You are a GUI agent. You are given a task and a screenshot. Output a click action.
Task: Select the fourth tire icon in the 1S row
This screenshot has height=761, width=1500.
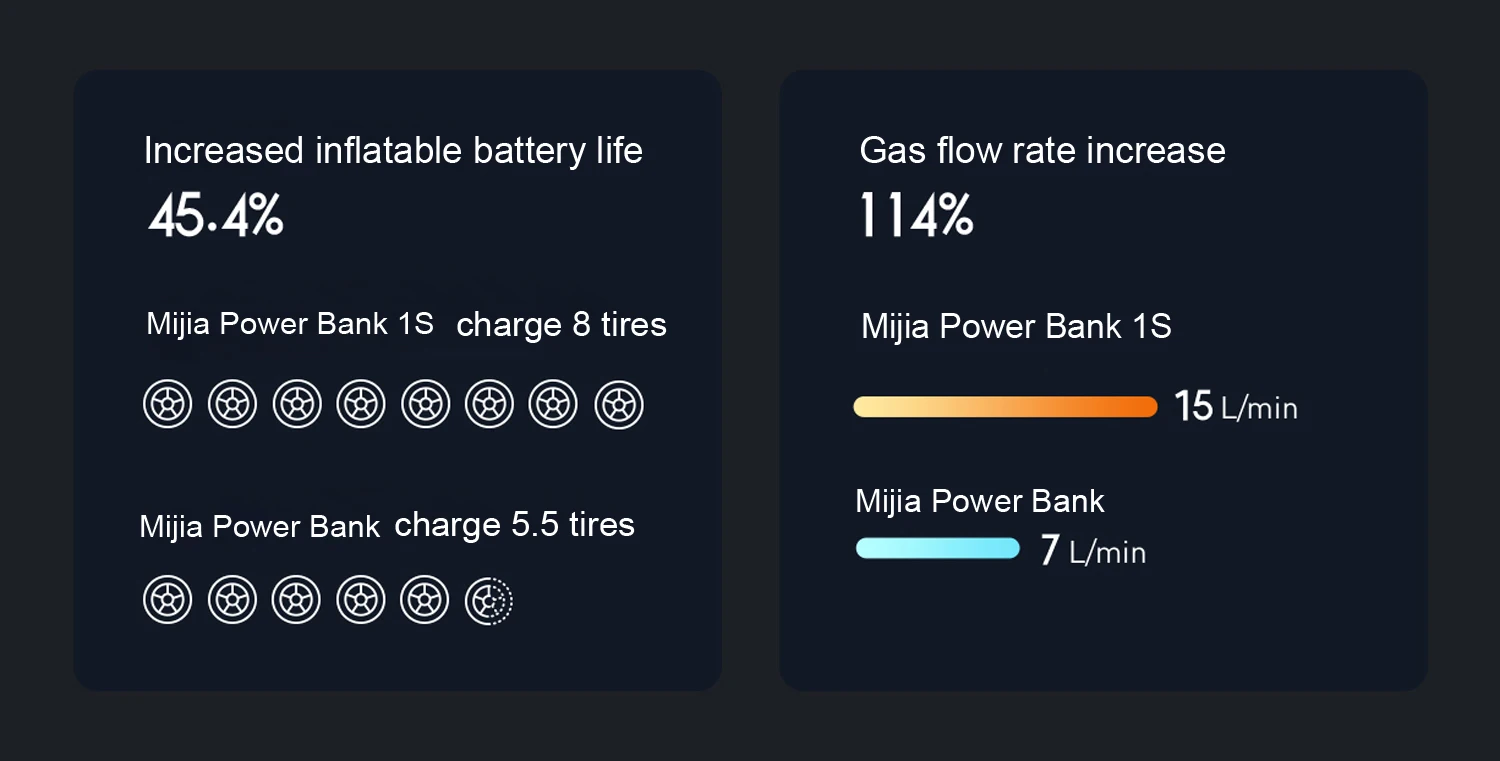361,406
